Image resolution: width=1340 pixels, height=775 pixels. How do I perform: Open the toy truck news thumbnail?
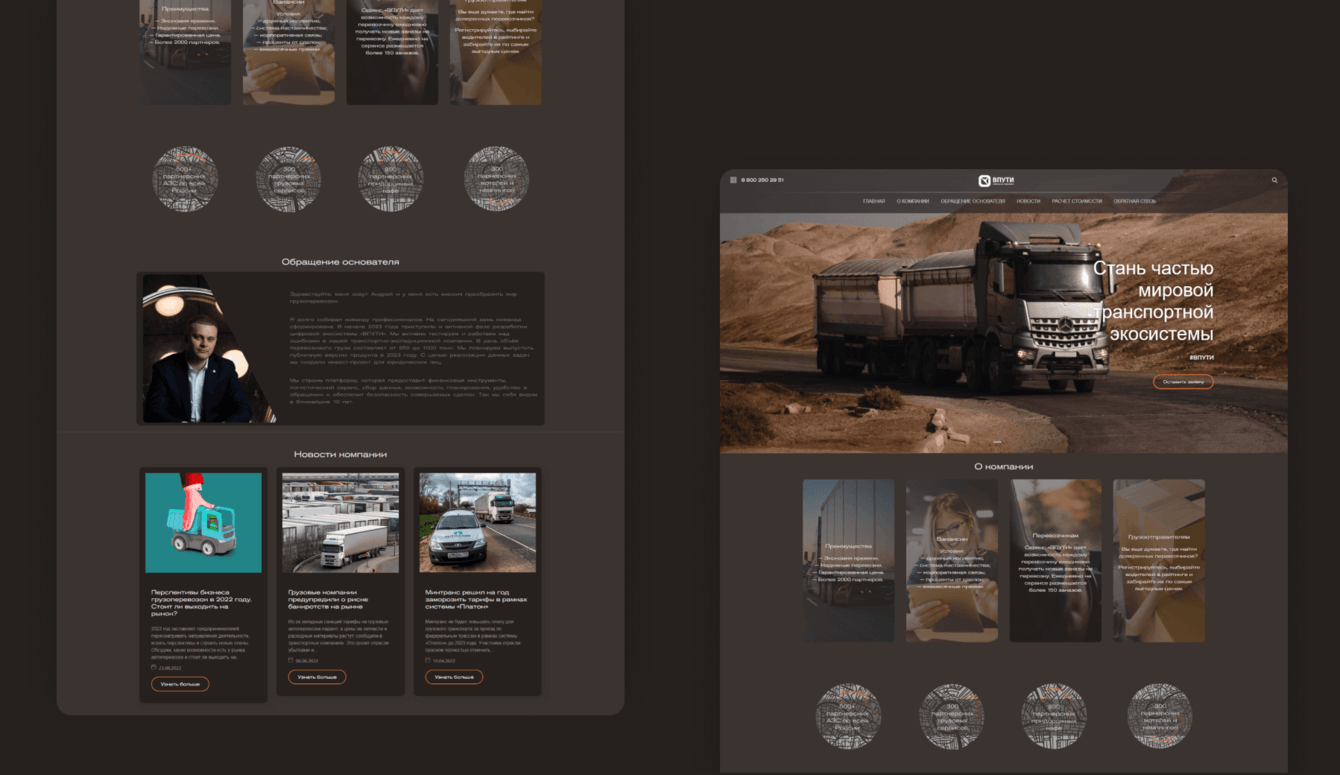pos(203,523)
